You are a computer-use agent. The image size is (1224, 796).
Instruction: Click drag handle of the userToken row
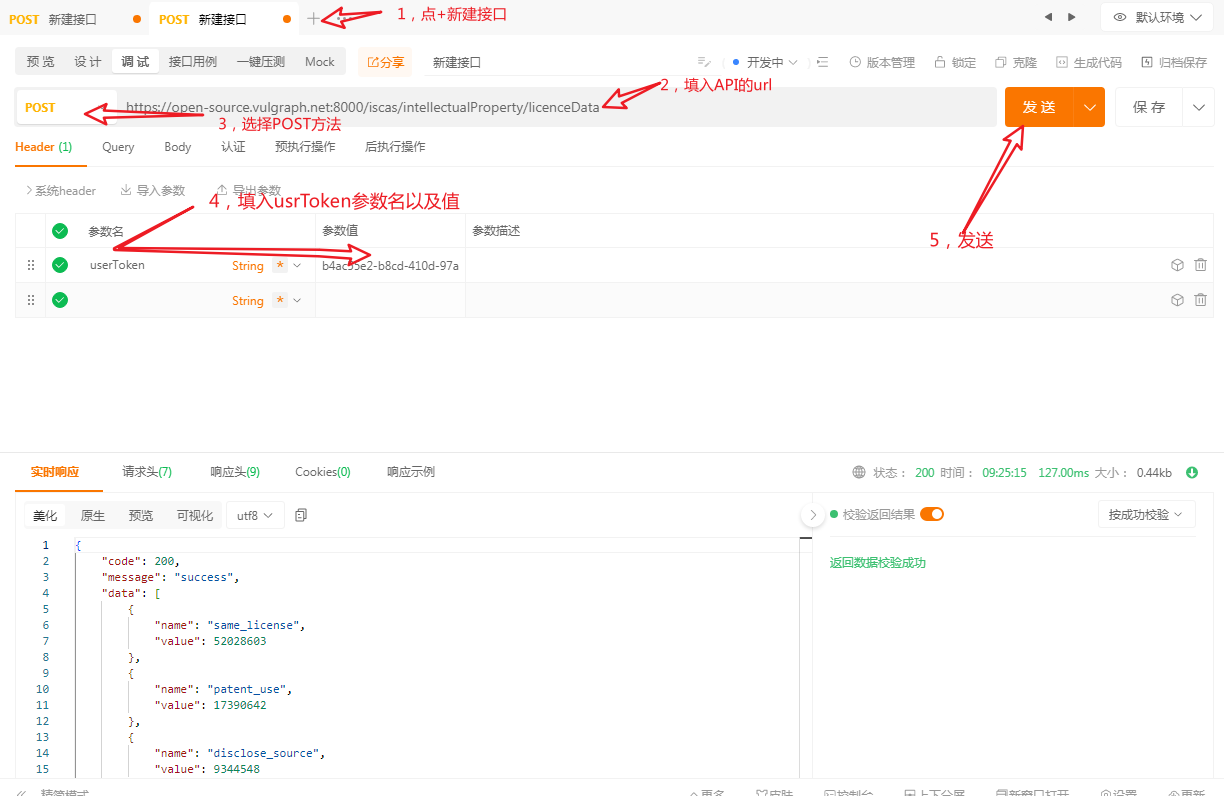30,265
